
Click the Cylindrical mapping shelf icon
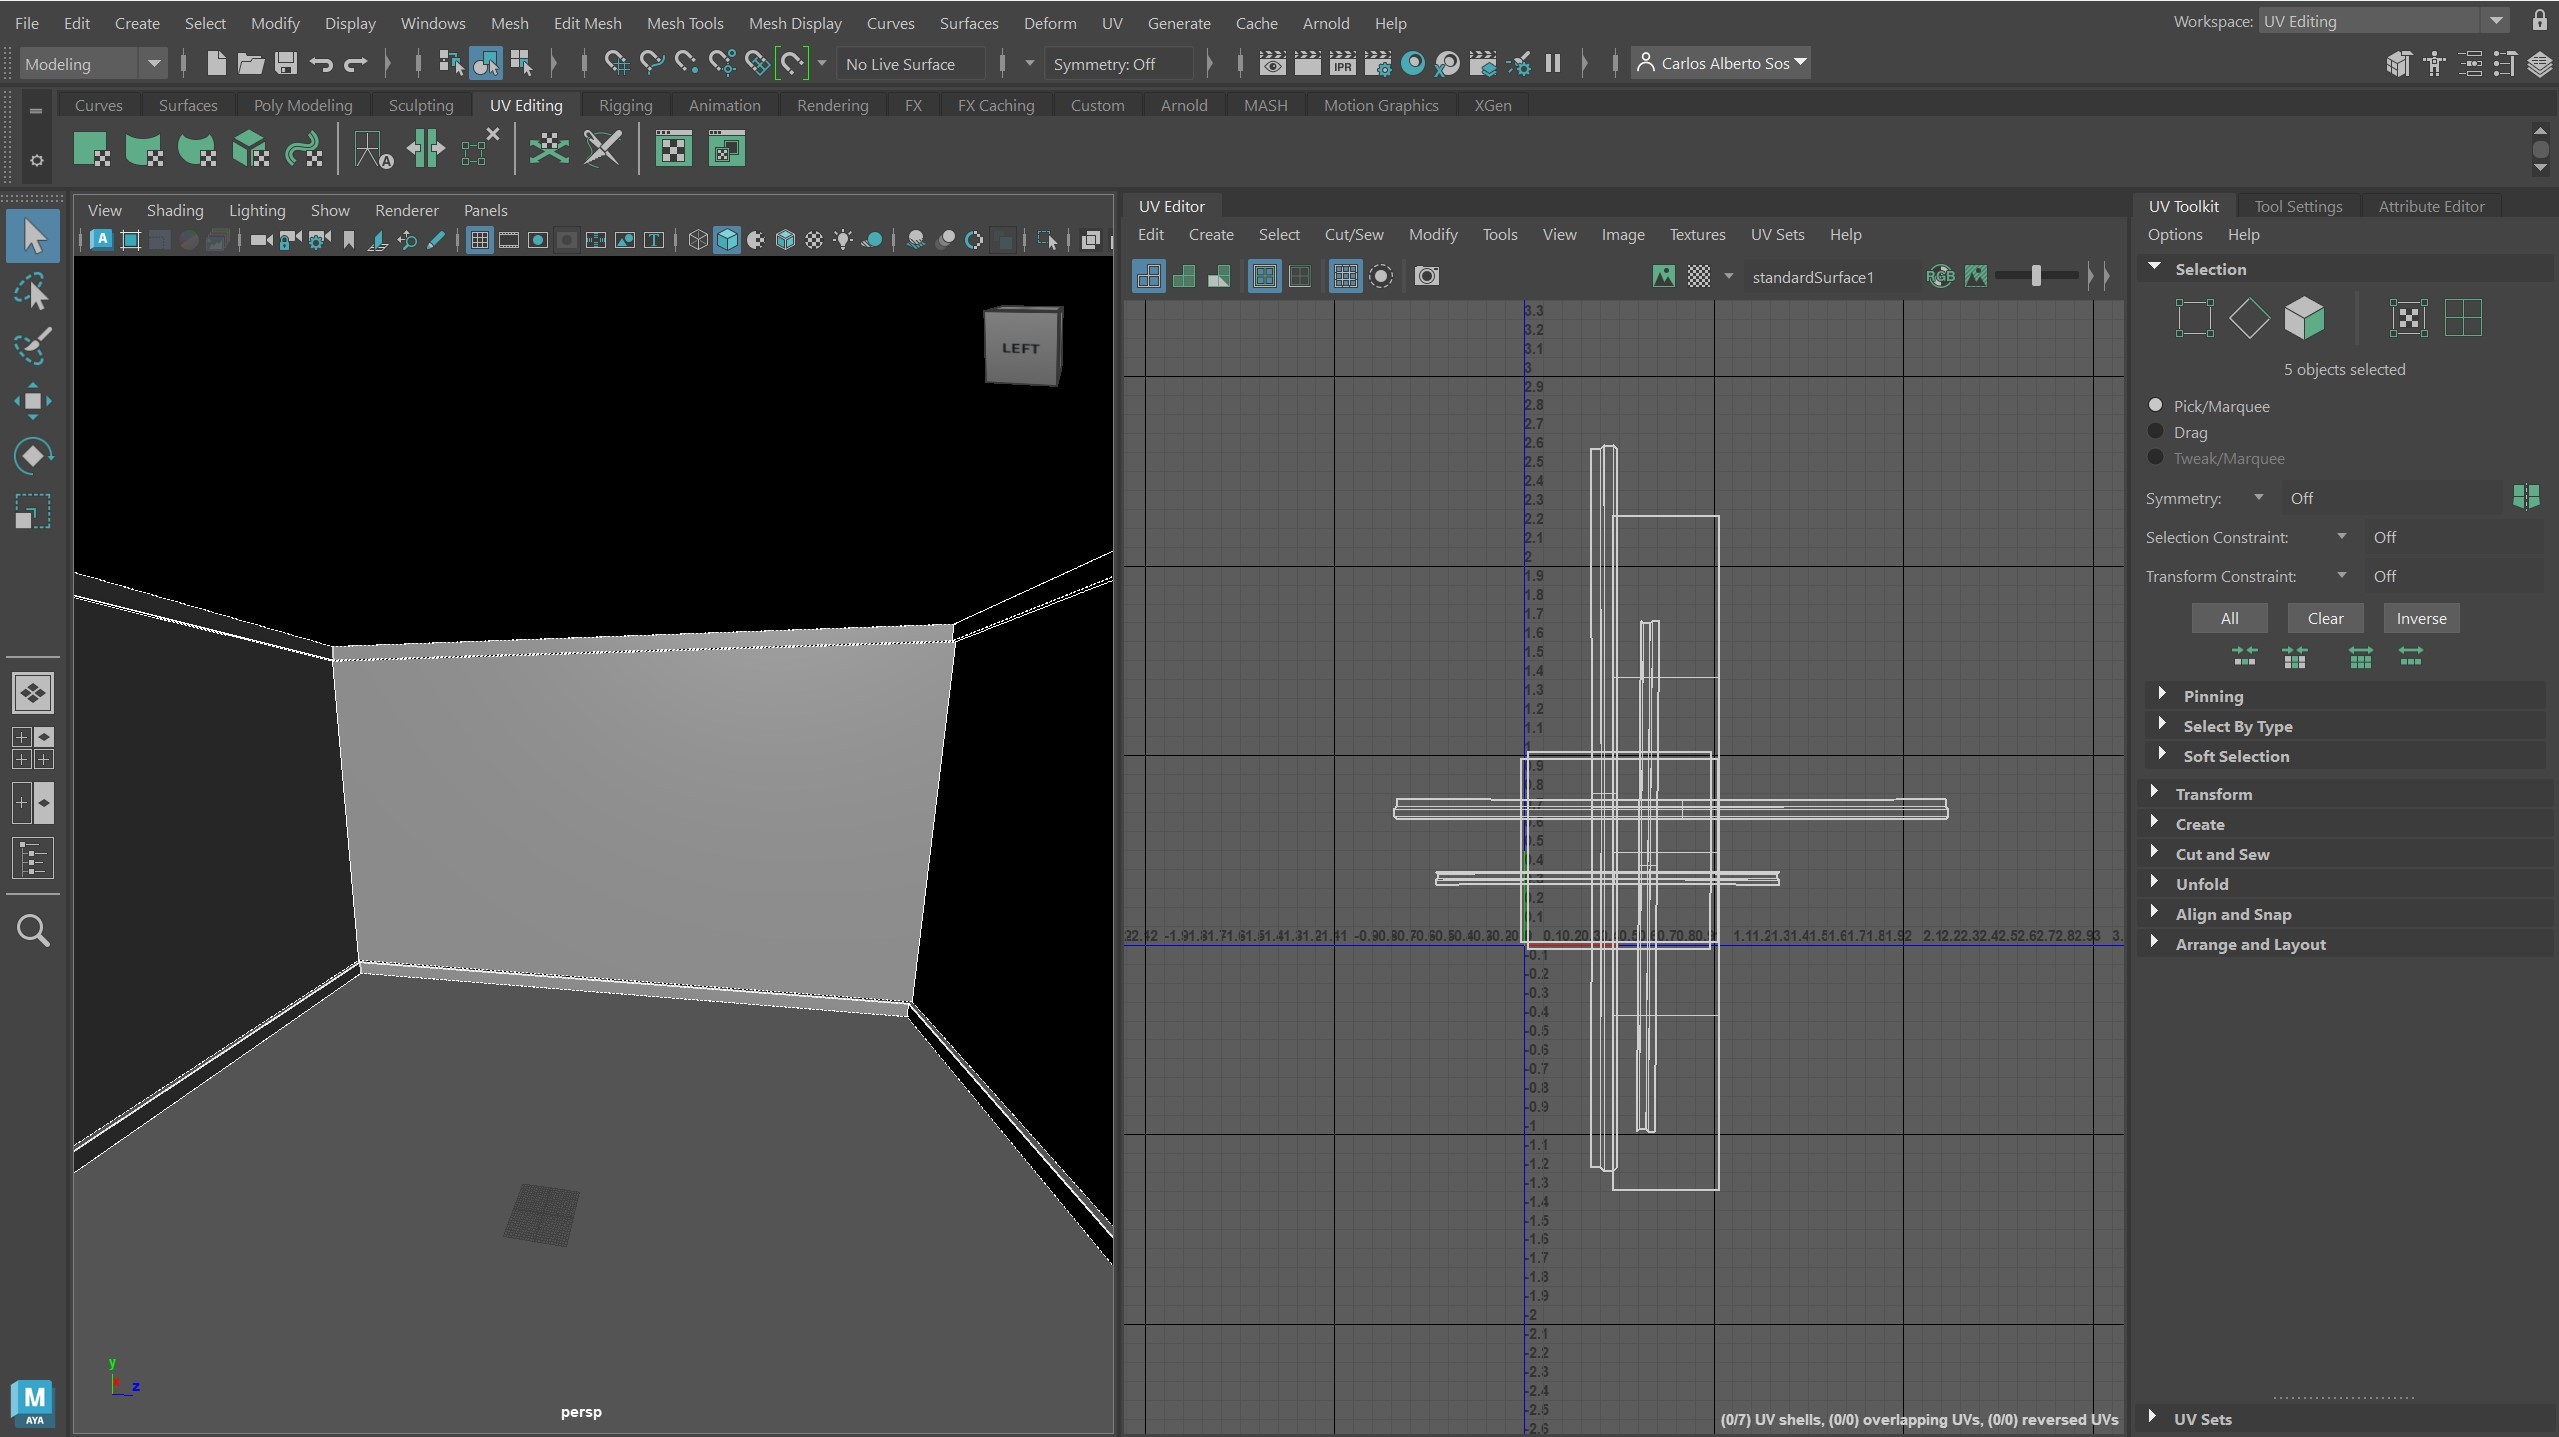144,150
